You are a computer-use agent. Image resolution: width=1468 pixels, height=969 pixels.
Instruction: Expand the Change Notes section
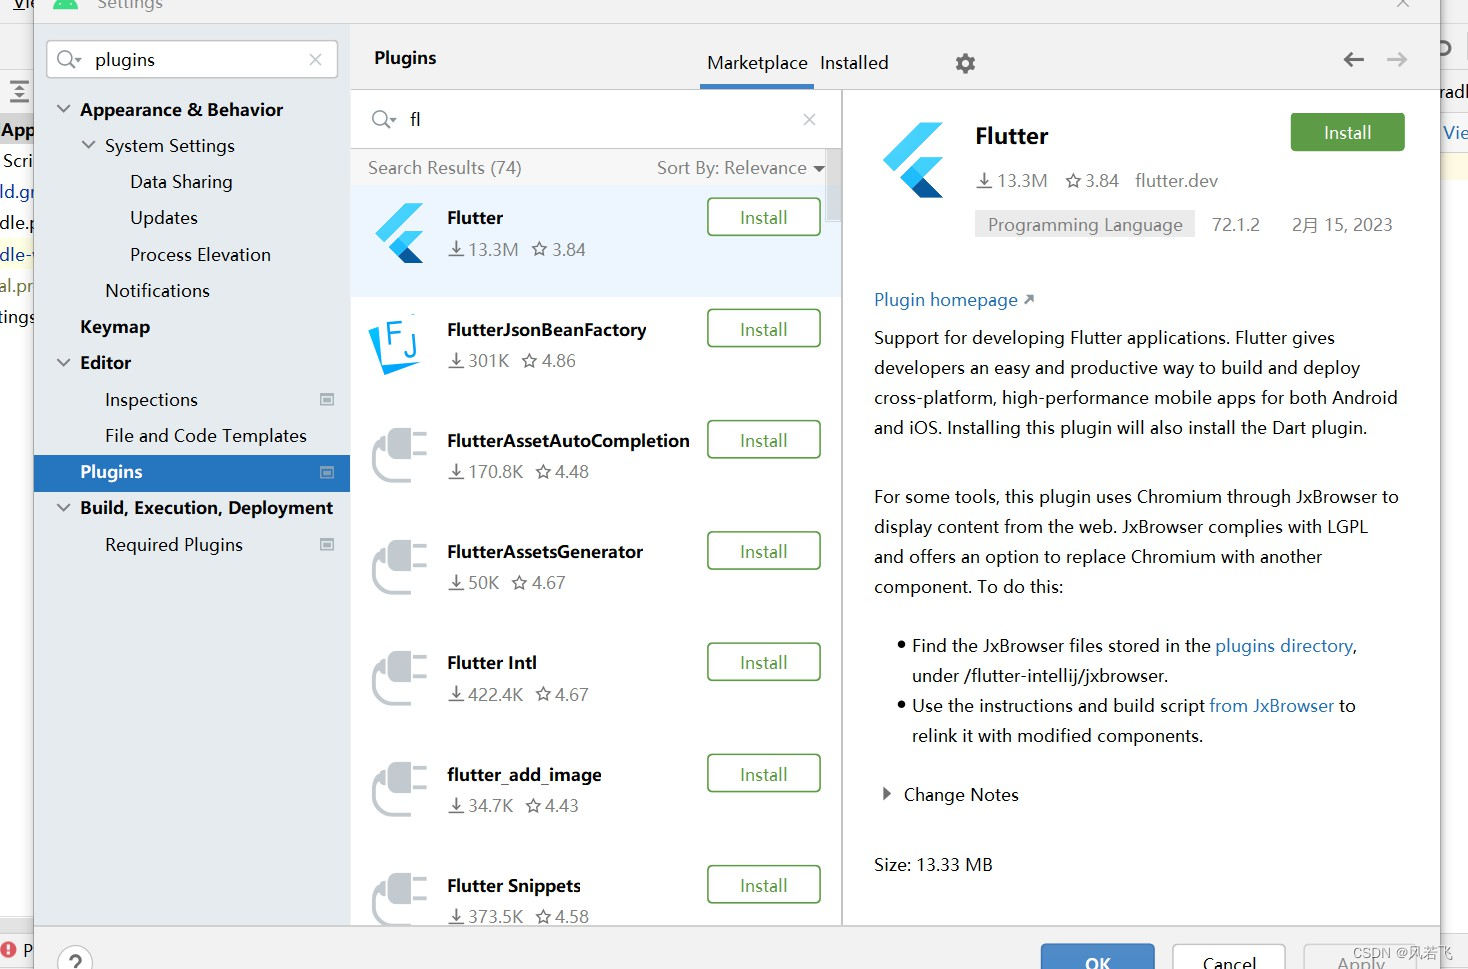[886, 794]
